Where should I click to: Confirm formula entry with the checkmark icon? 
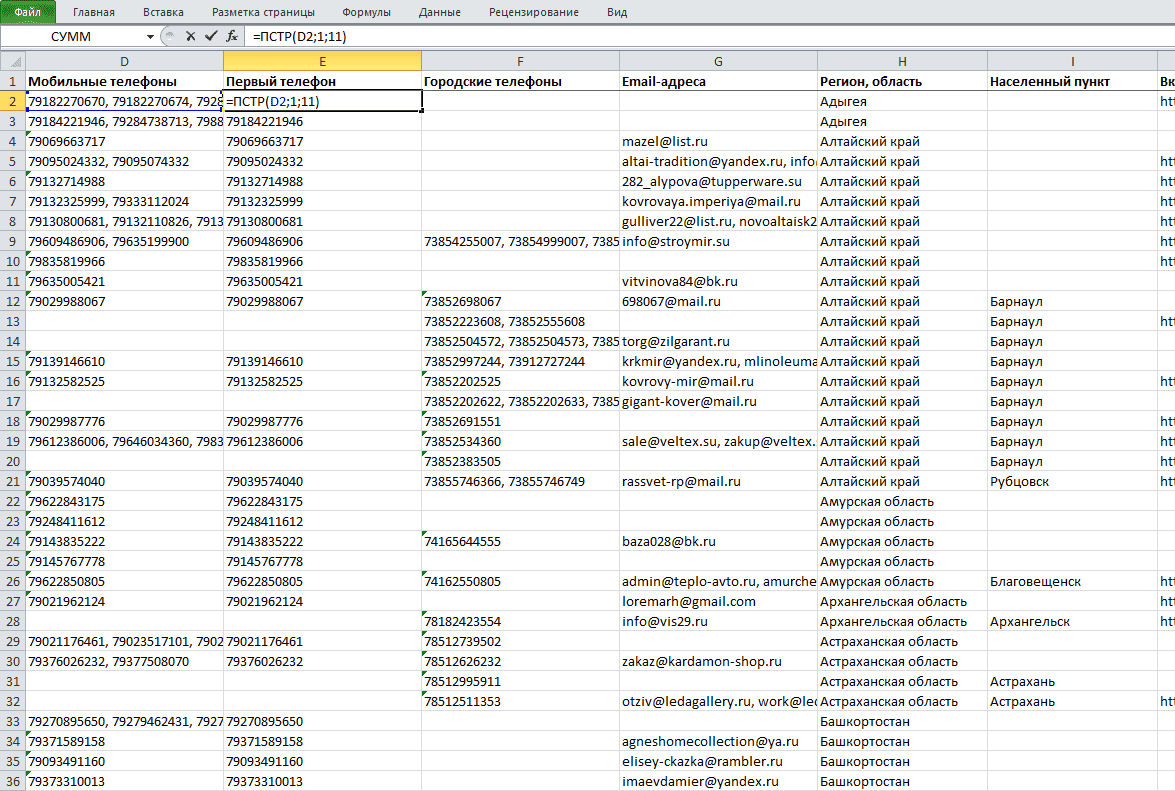click(x=211, y=36)
